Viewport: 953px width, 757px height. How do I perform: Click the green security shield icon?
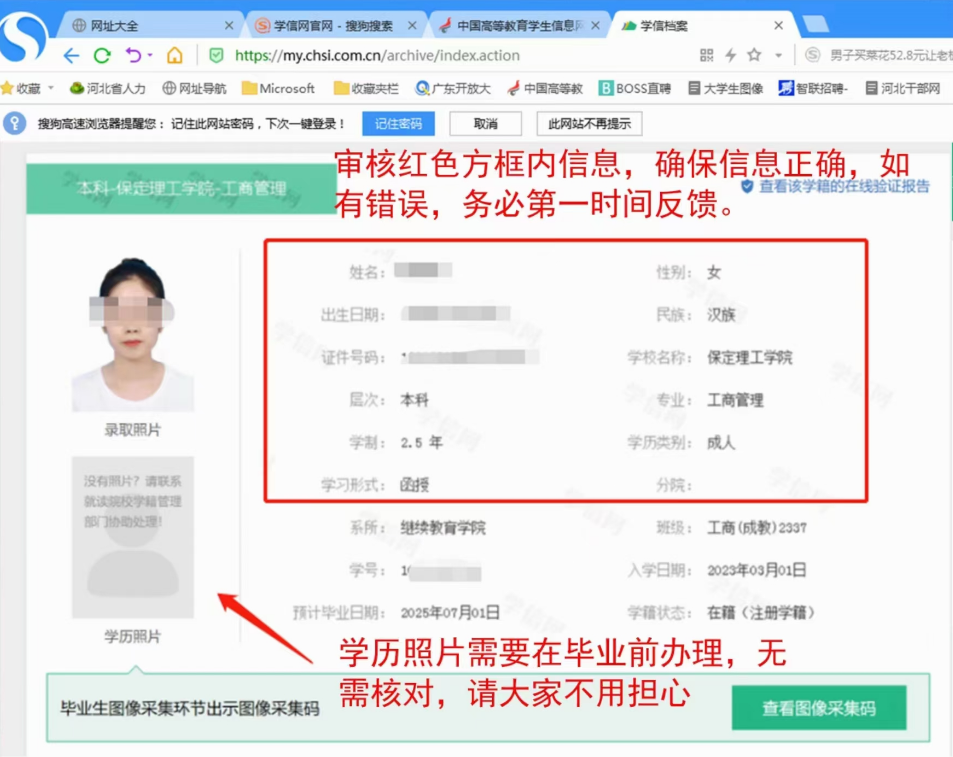[x=216, y=55]
